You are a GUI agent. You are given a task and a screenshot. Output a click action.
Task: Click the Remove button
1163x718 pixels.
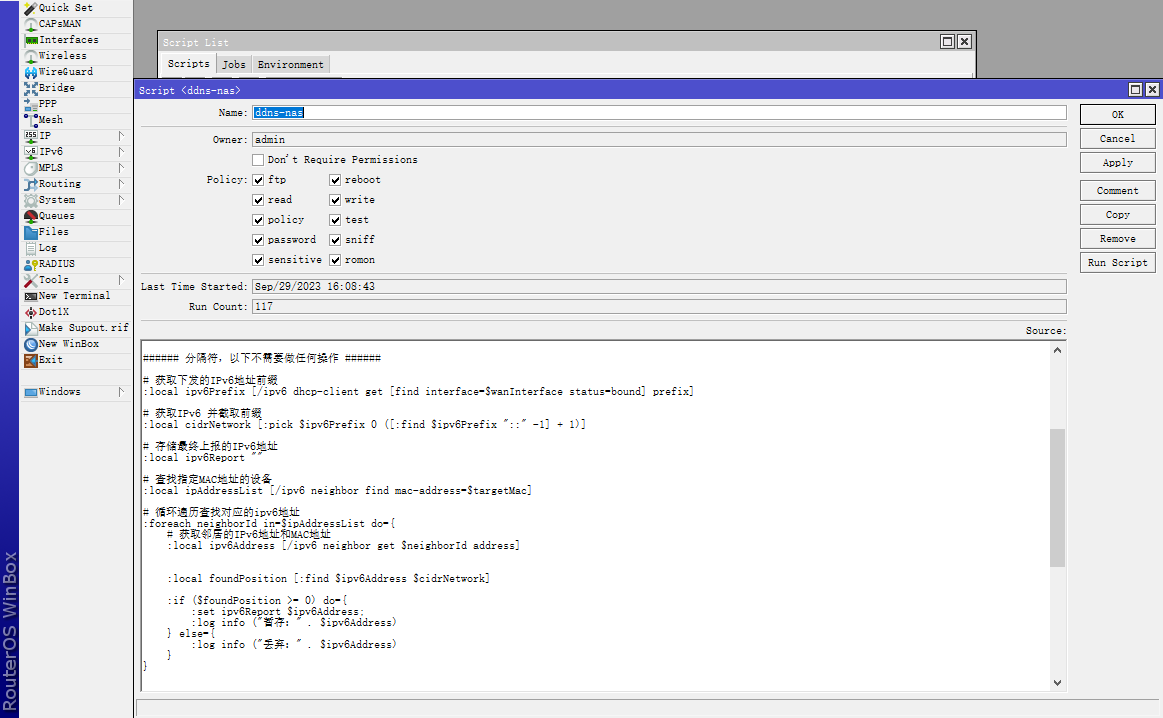1118,239
